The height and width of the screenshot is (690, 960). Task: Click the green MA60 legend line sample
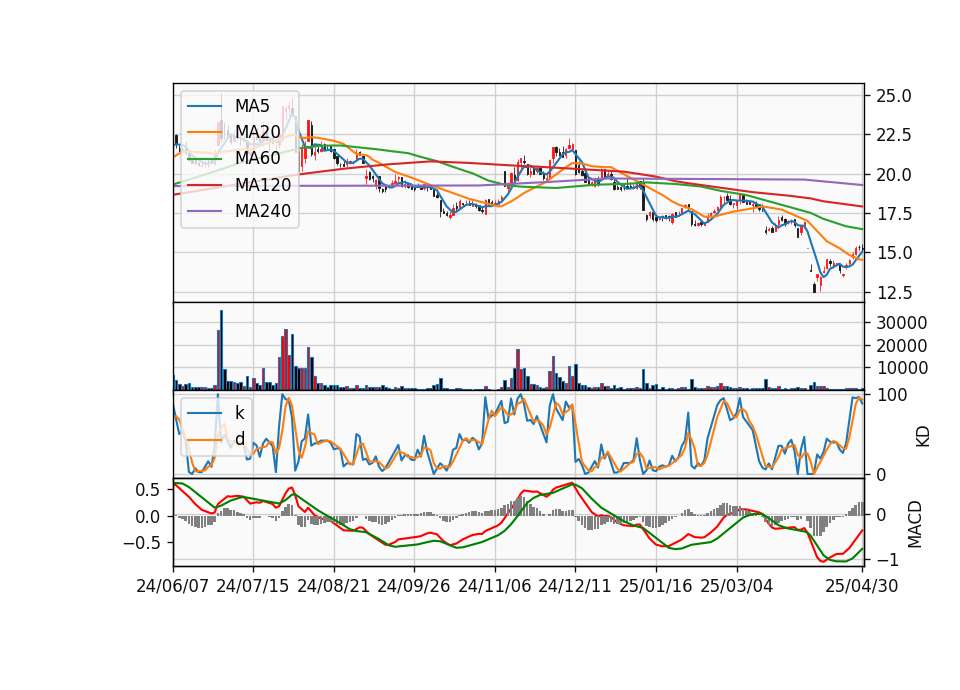tap(204, 159)
